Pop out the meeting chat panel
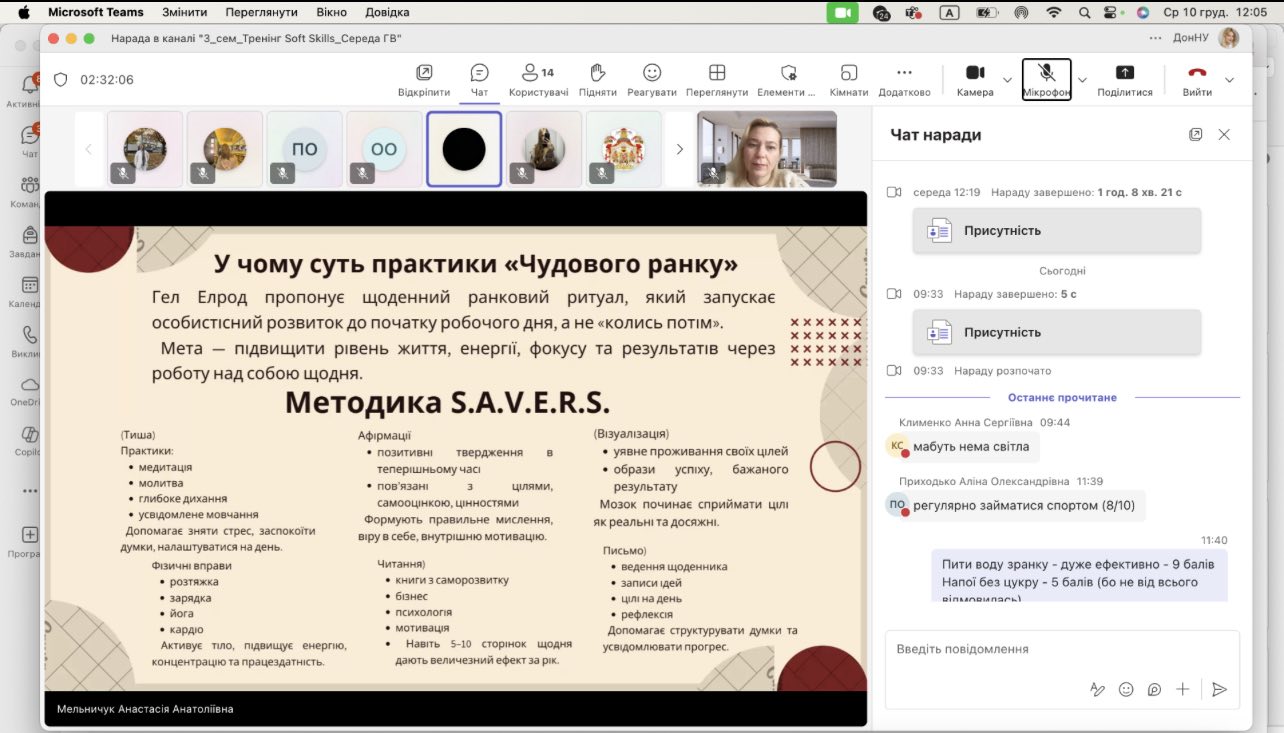 [x=1195, y=134]
